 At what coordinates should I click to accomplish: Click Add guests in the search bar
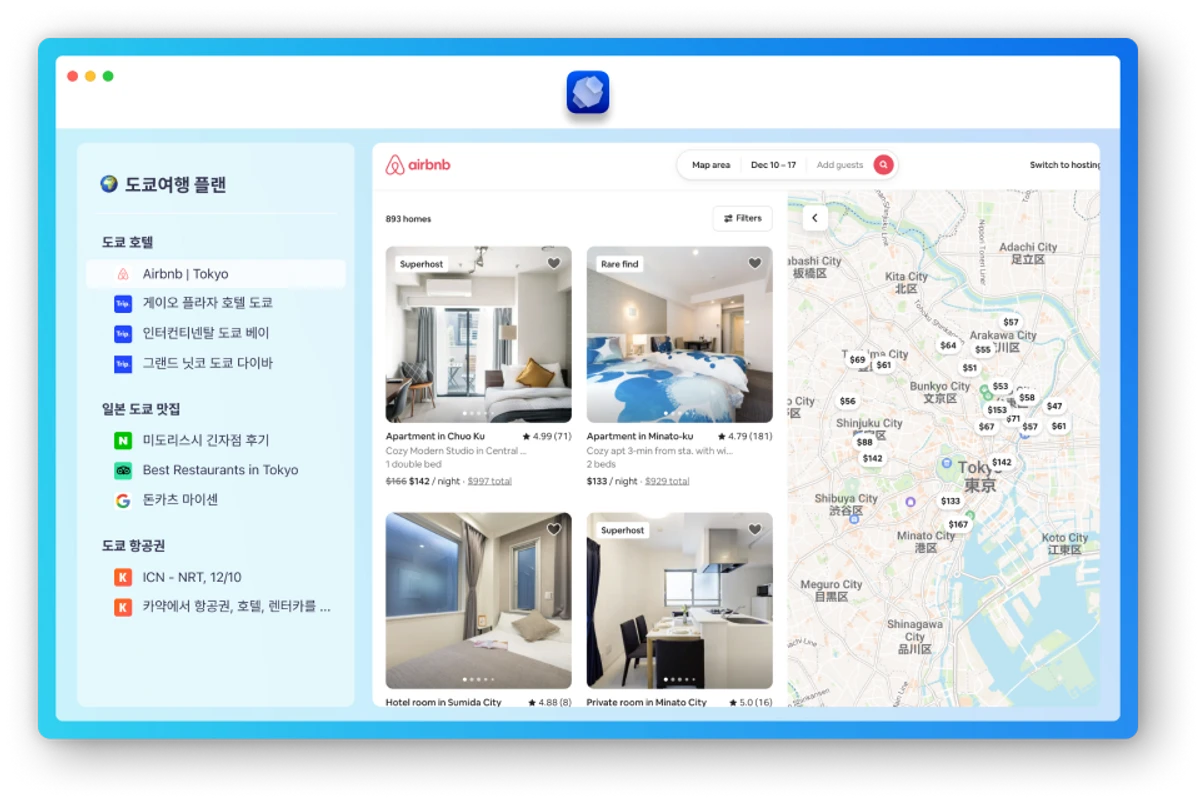coord(840,165)
